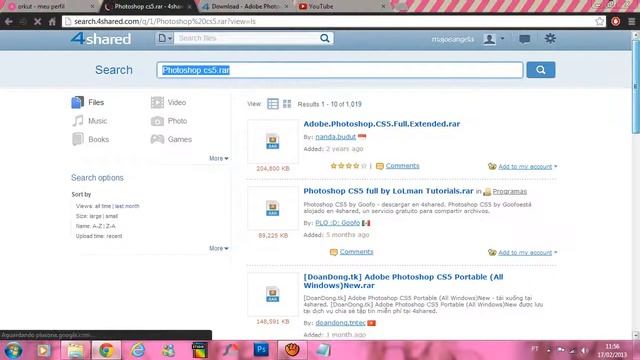Switch to grid view

pyautogui.click(x=287, y=104)
